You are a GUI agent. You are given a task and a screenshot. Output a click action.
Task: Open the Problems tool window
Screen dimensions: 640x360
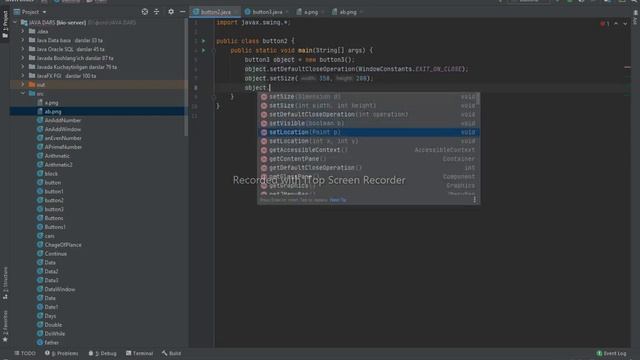pyautogui.click(x=62, y=353)
